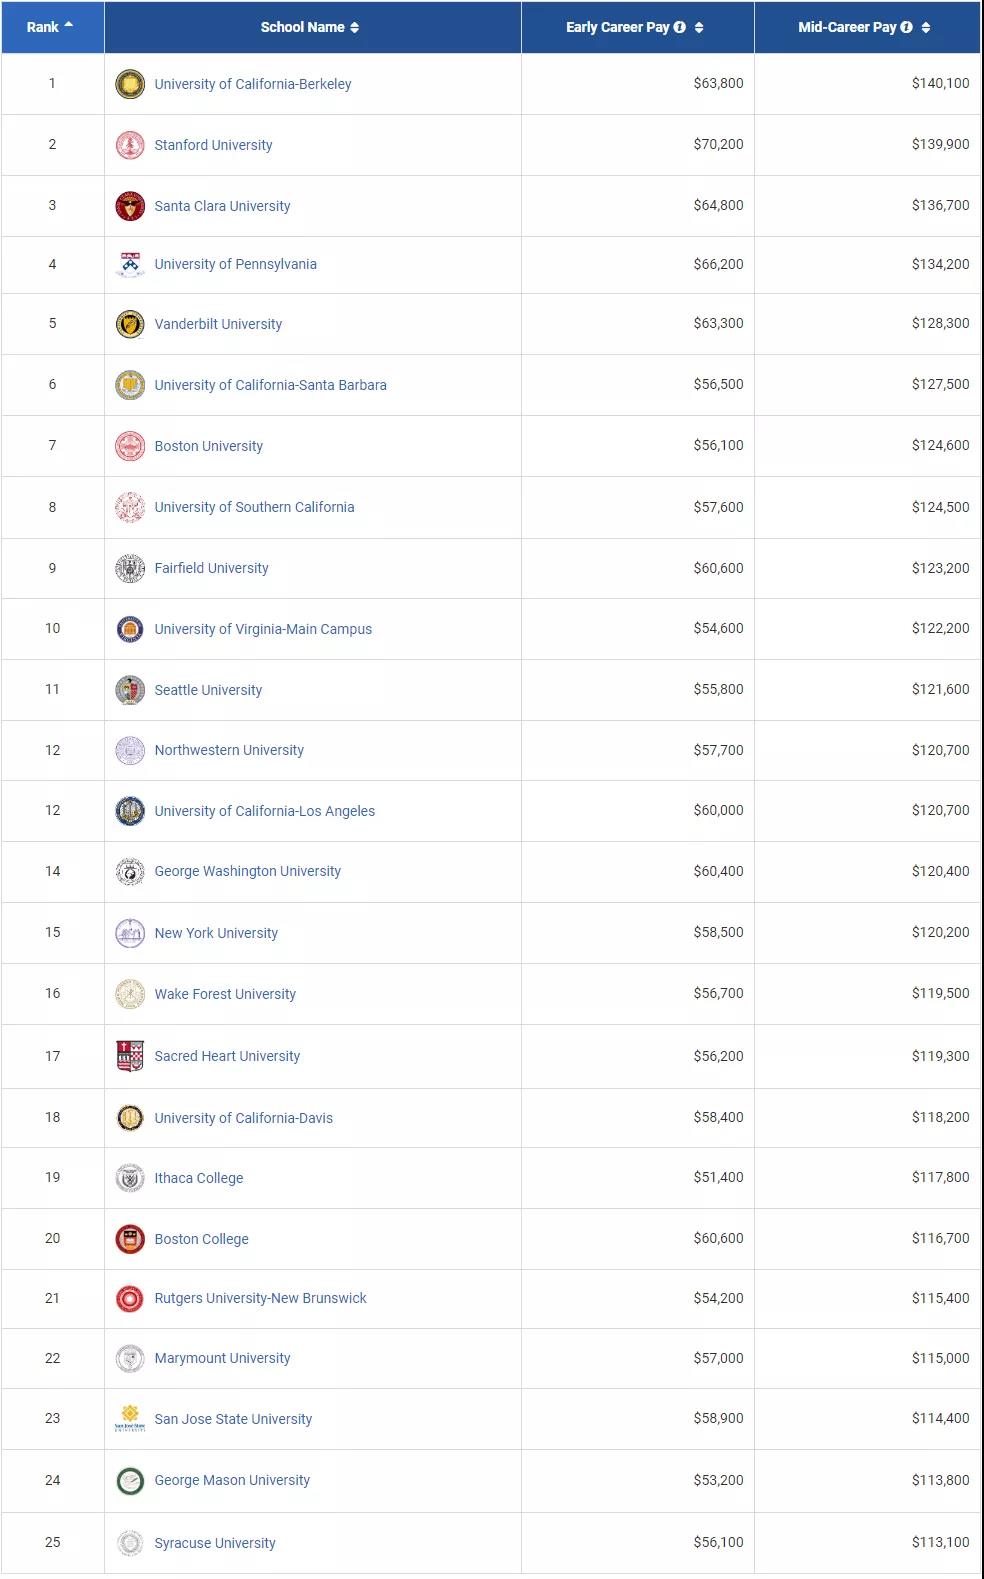Sort by Early Career Pay arrows
The height and width of the screenshot is (1579, 984).
[699, 27]
